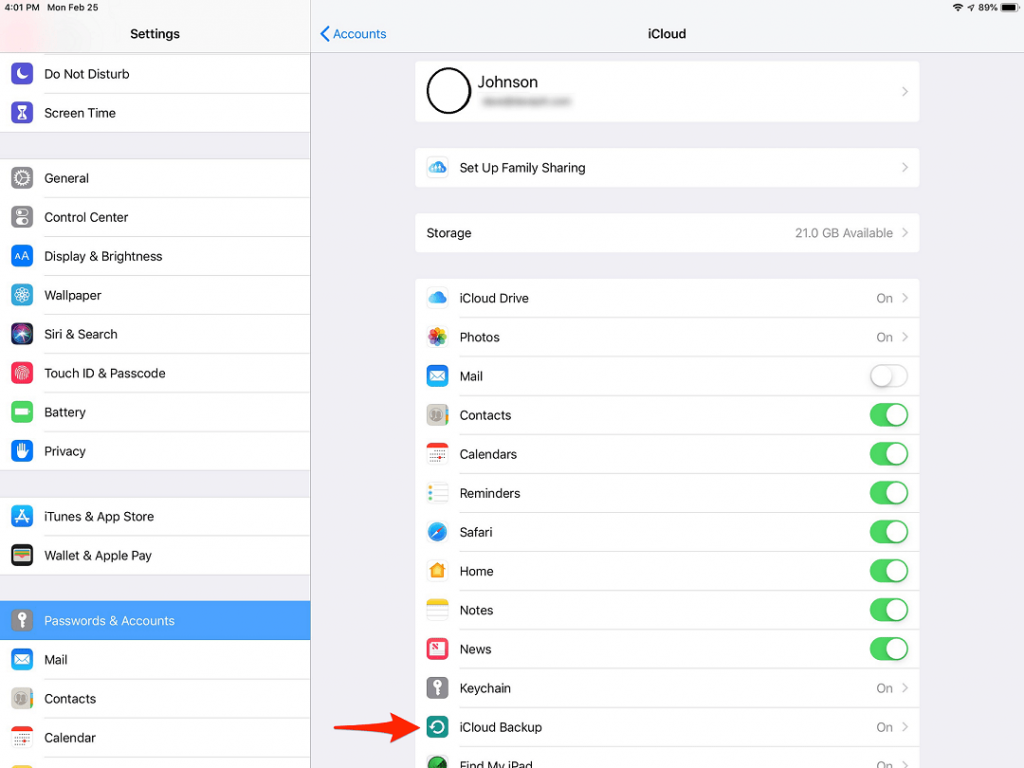
Task: Tap the Wallpaper flower icon
Action: tap(22, 295)
